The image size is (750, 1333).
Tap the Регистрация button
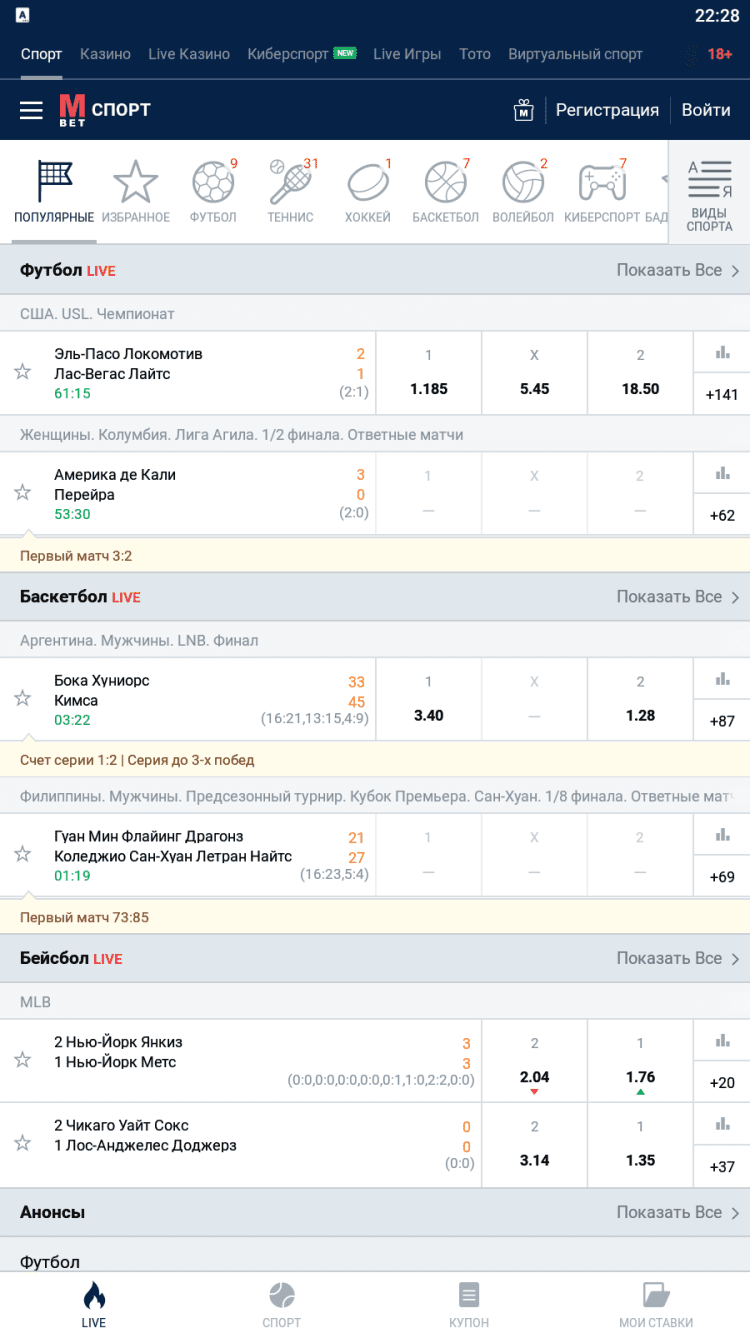(x=607, y=110)
